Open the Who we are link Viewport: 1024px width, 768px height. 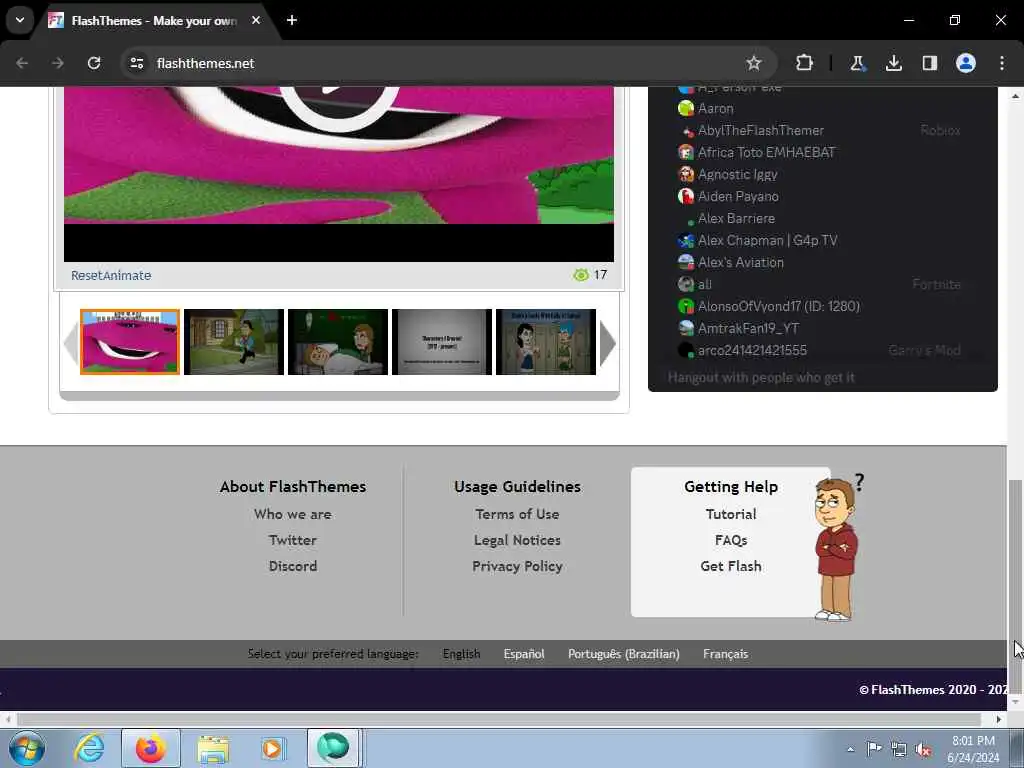coord(293,514)
